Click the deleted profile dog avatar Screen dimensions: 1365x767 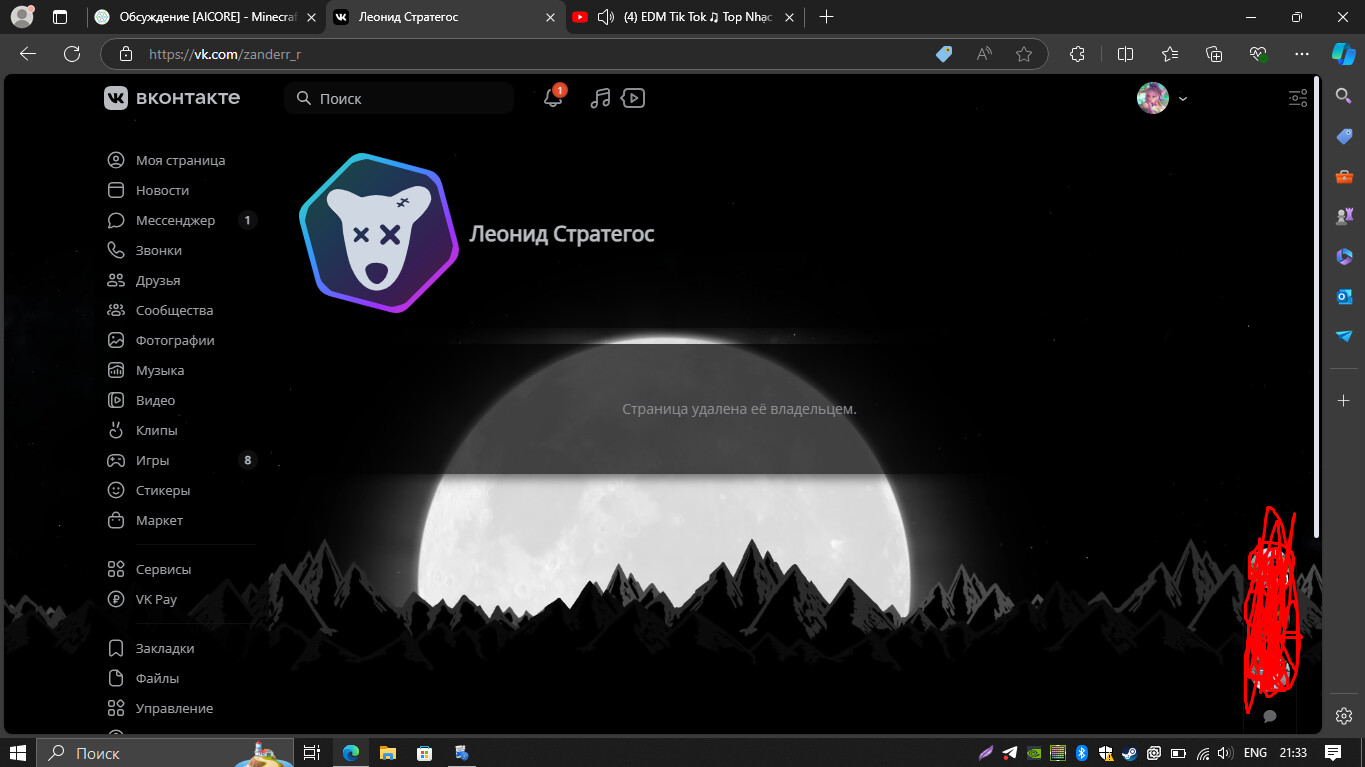(x=379, y=234)
